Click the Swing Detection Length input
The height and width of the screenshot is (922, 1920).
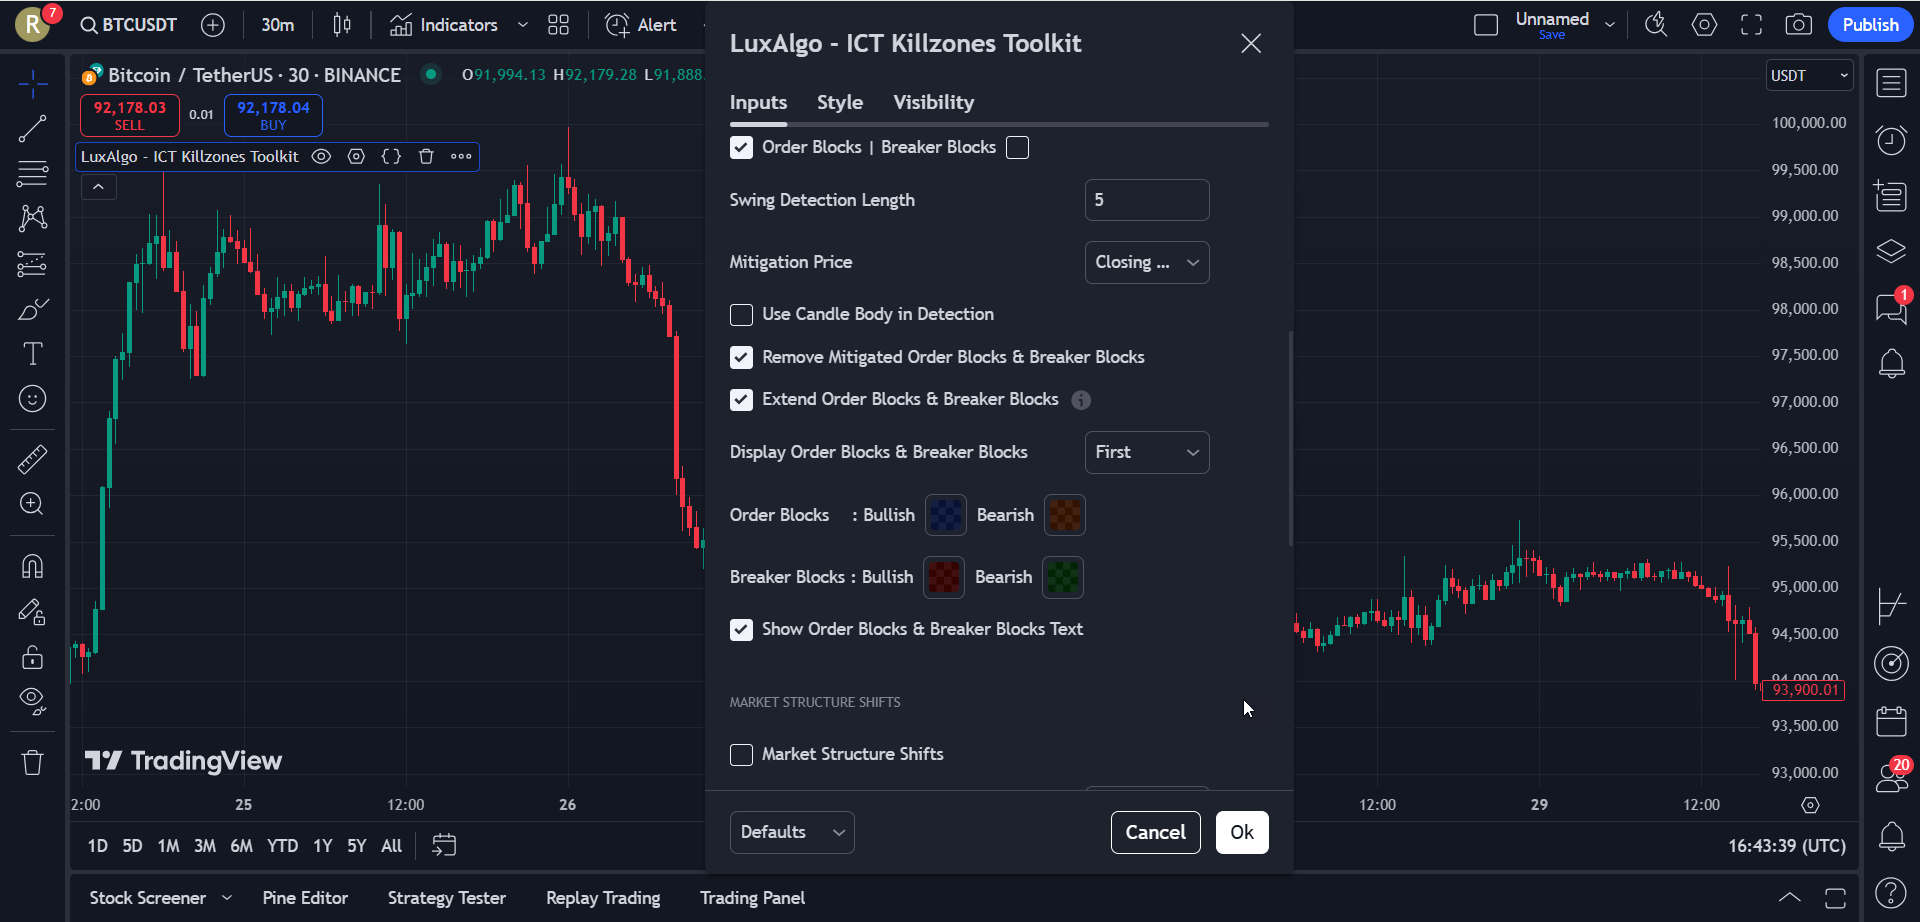click(x=1147, y=200)
